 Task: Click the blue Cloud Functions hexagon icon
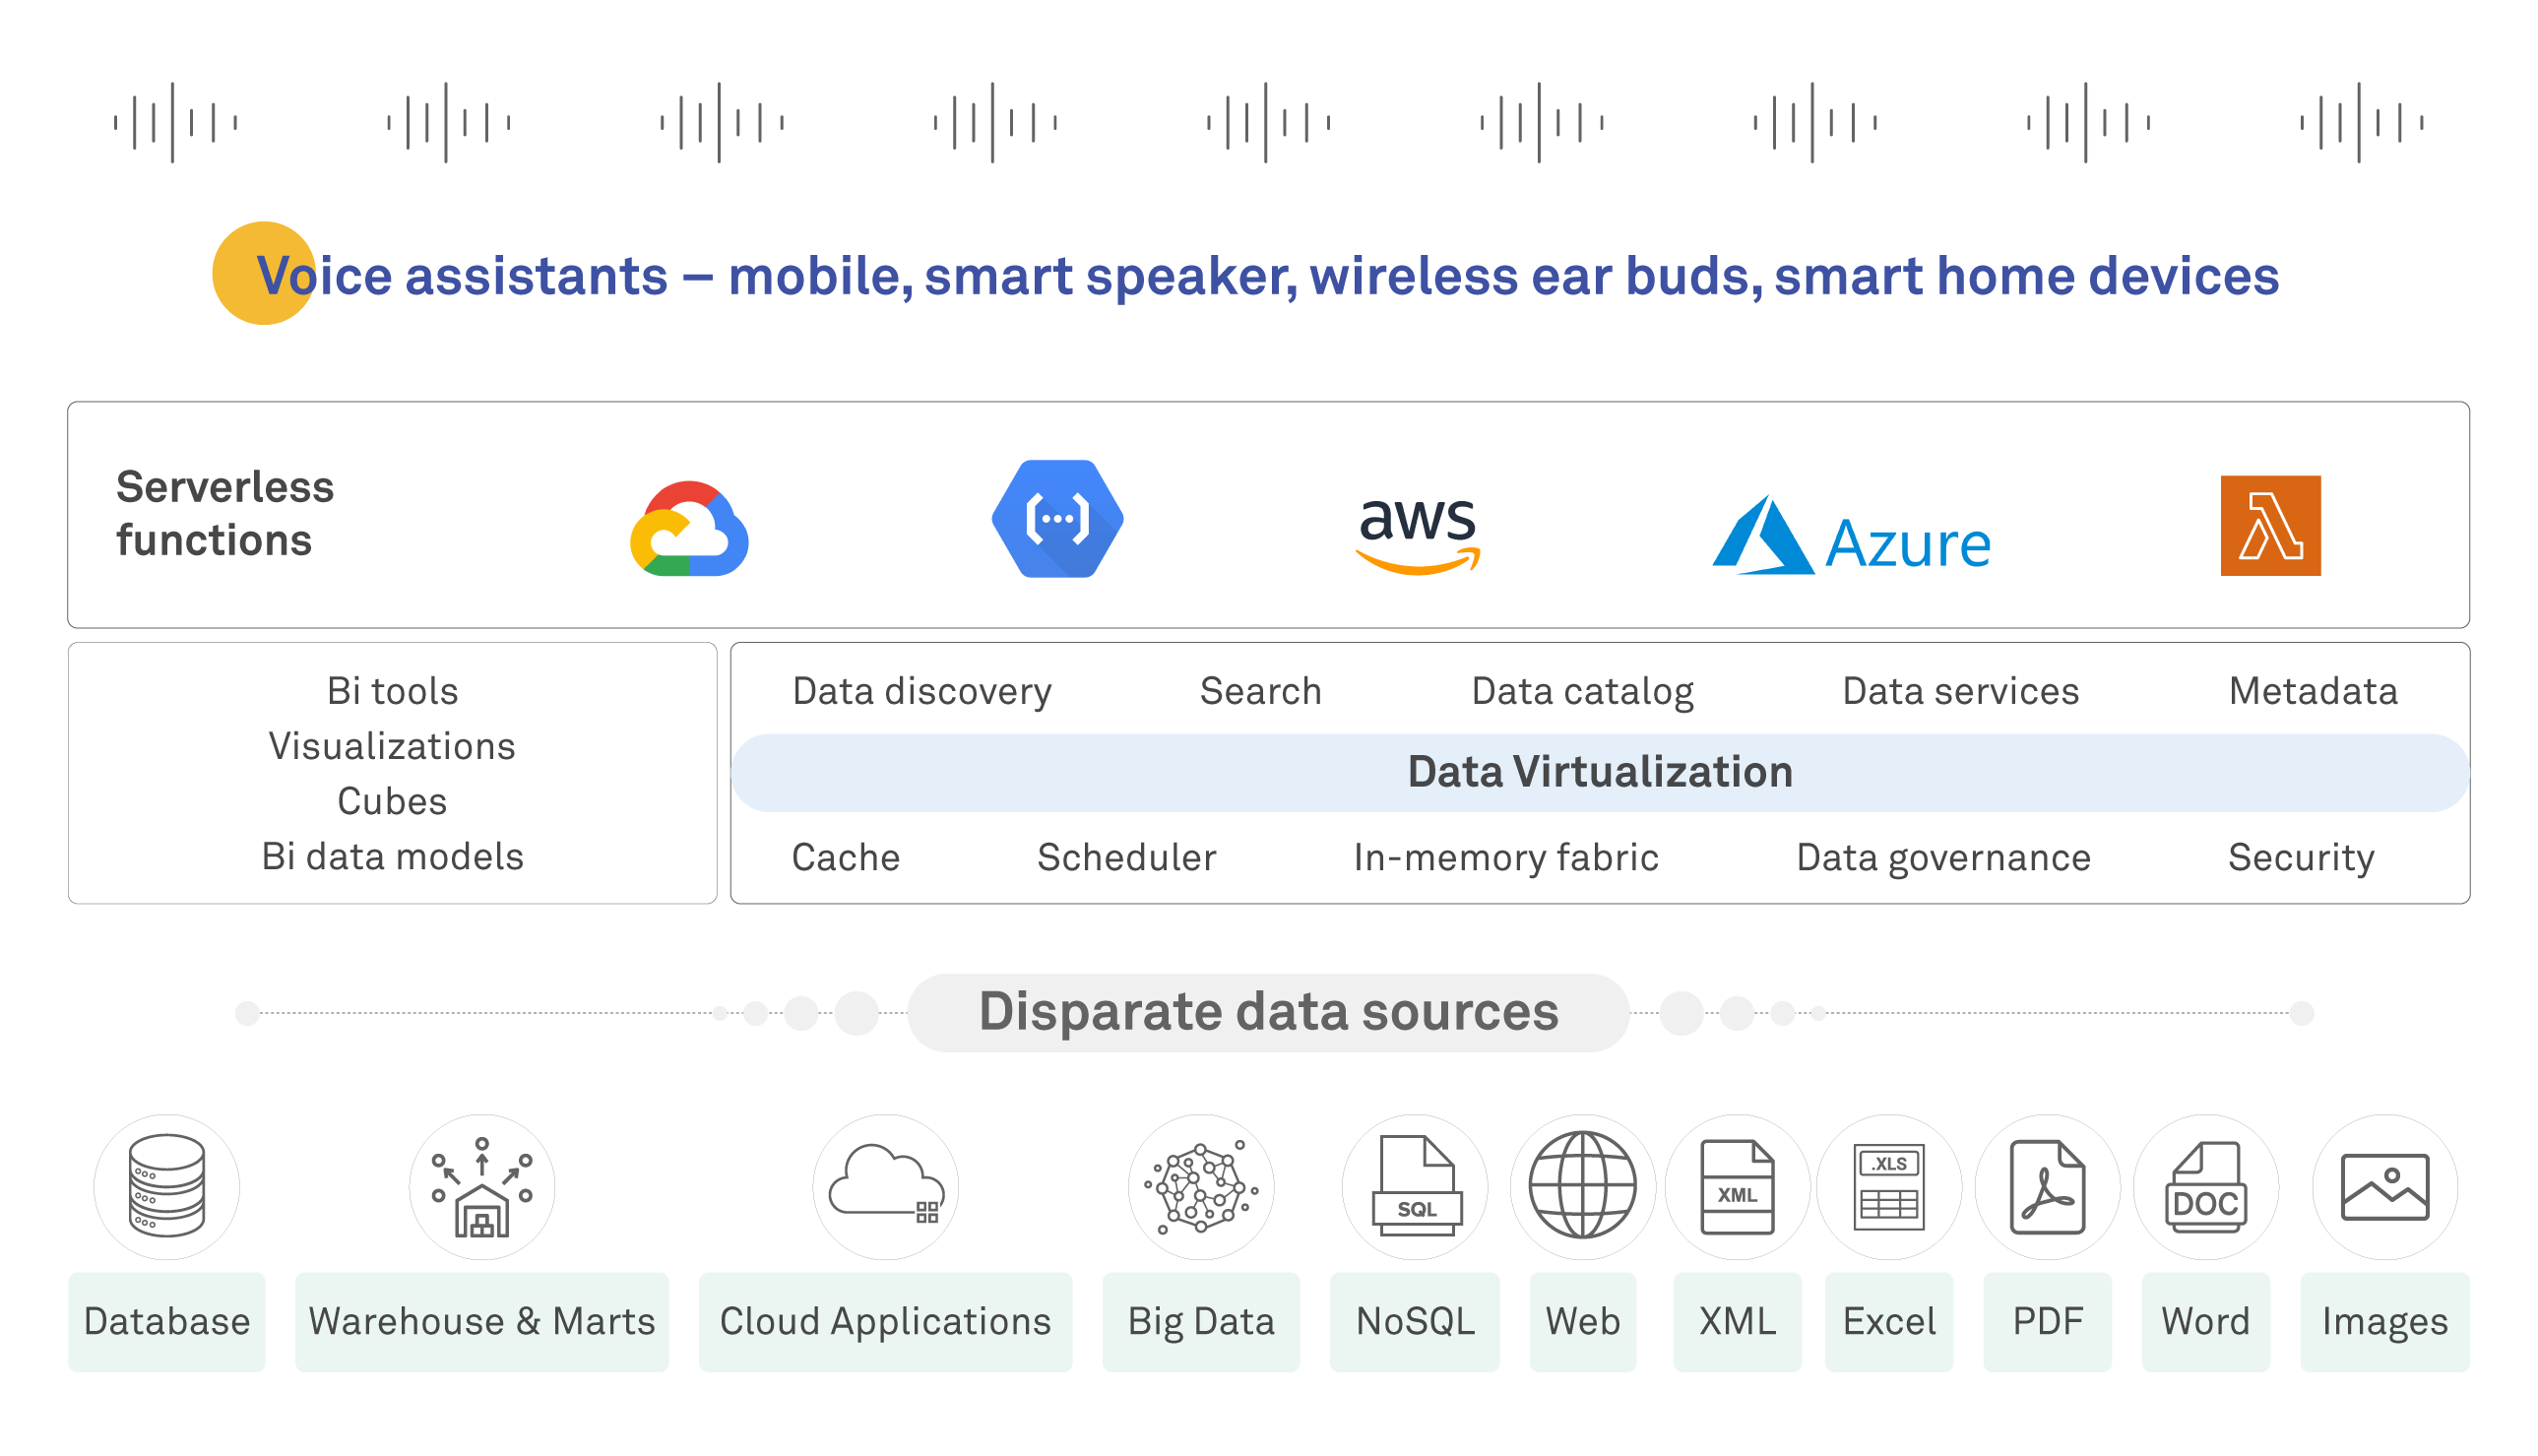(1057, 519)
